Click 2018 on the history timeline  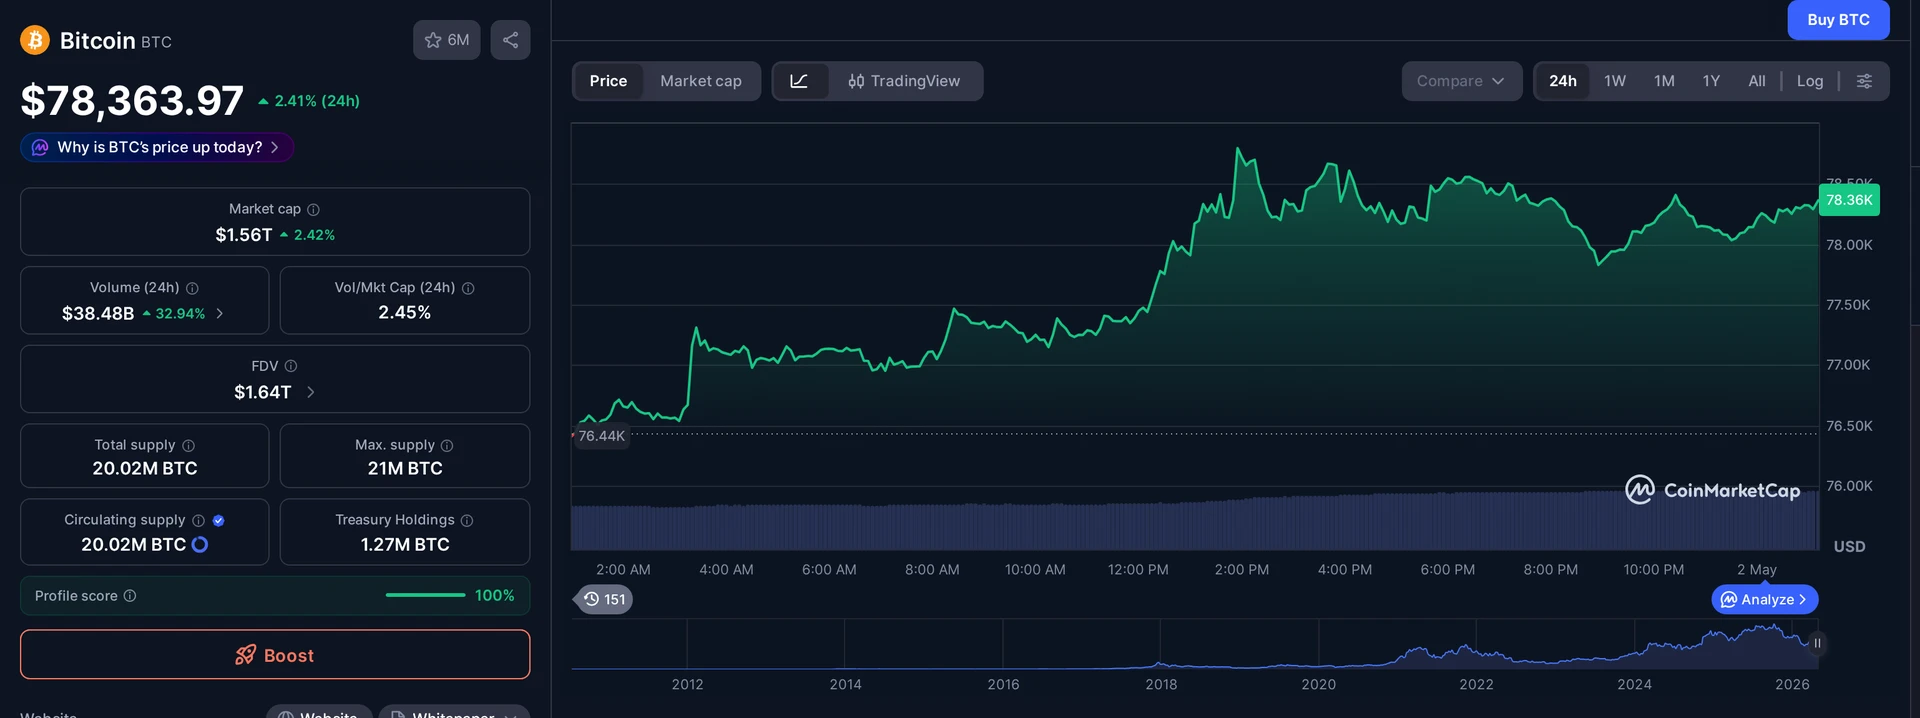(x=1161, y=684)
